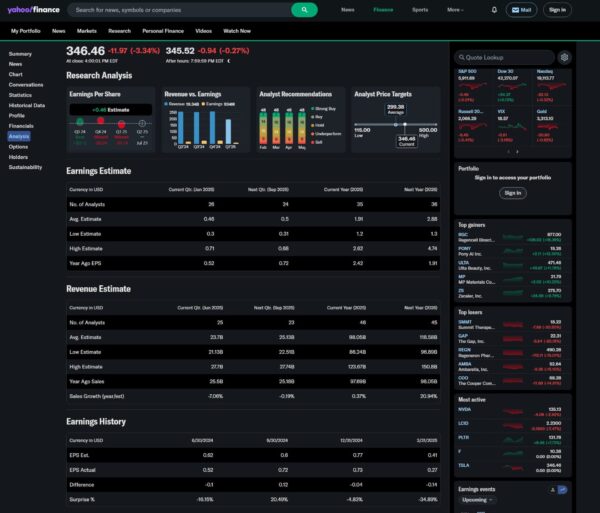
Task: Open the Research menu
Action: coord(119,31)
